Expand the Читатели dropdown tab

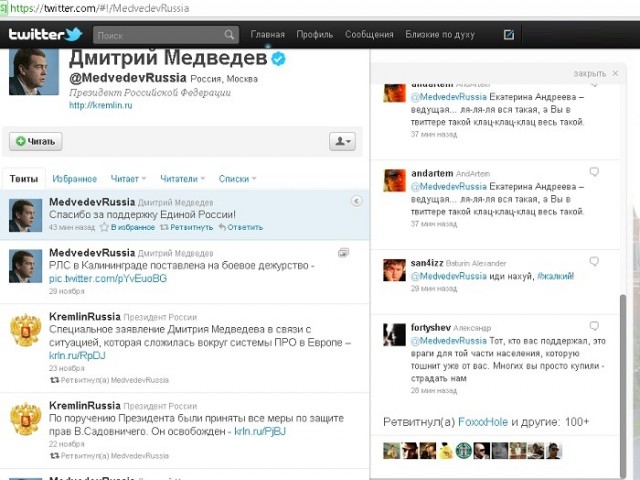[182, 179]
